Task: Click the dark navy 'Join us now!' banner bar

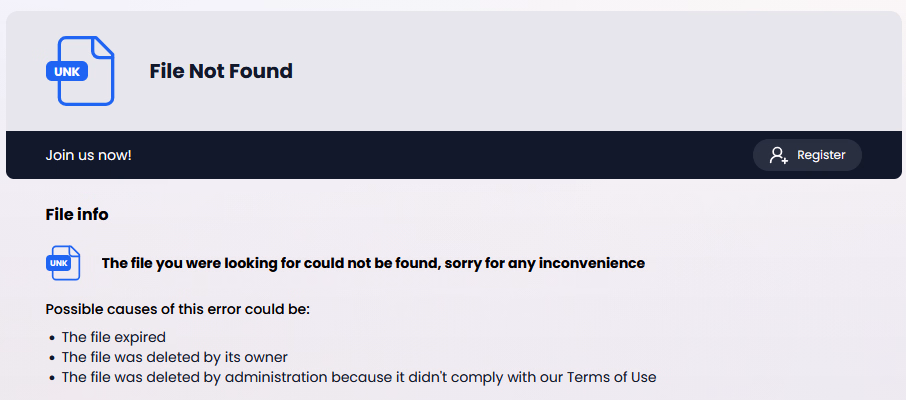Action: [x=454, y=155]
